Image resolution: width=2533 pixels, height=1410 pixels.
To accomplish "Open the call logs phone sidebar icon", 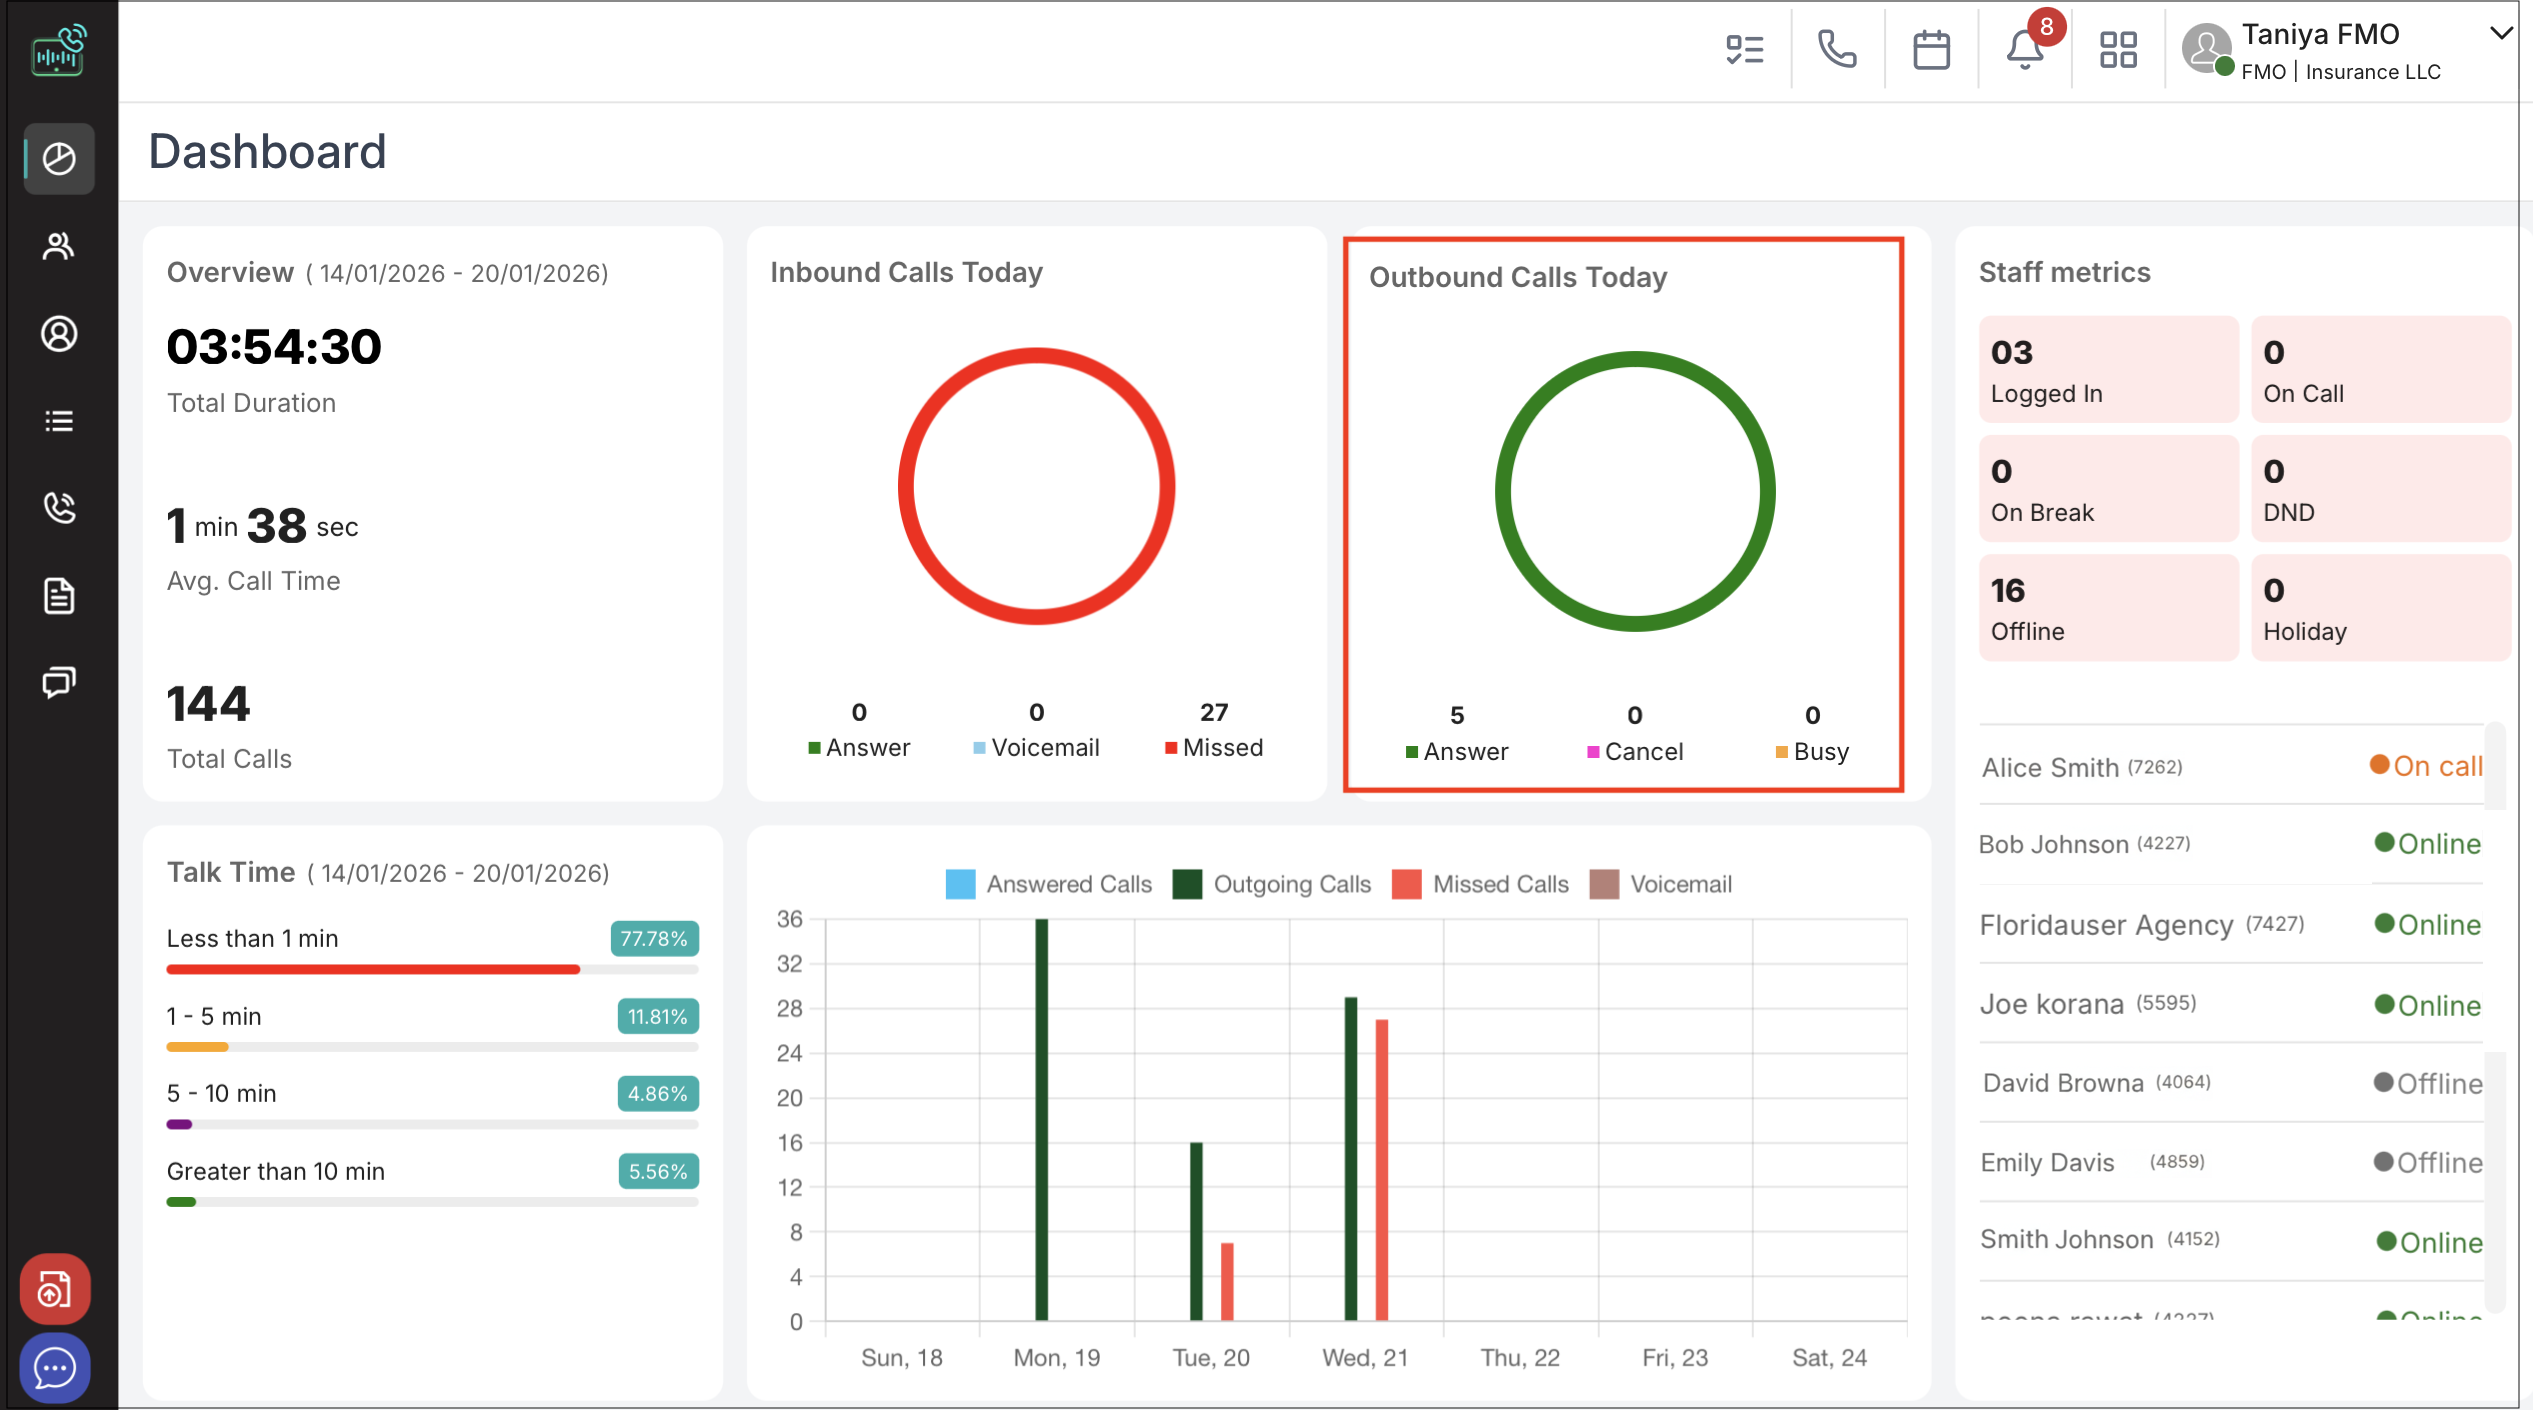I will click(x=59, y=508).
